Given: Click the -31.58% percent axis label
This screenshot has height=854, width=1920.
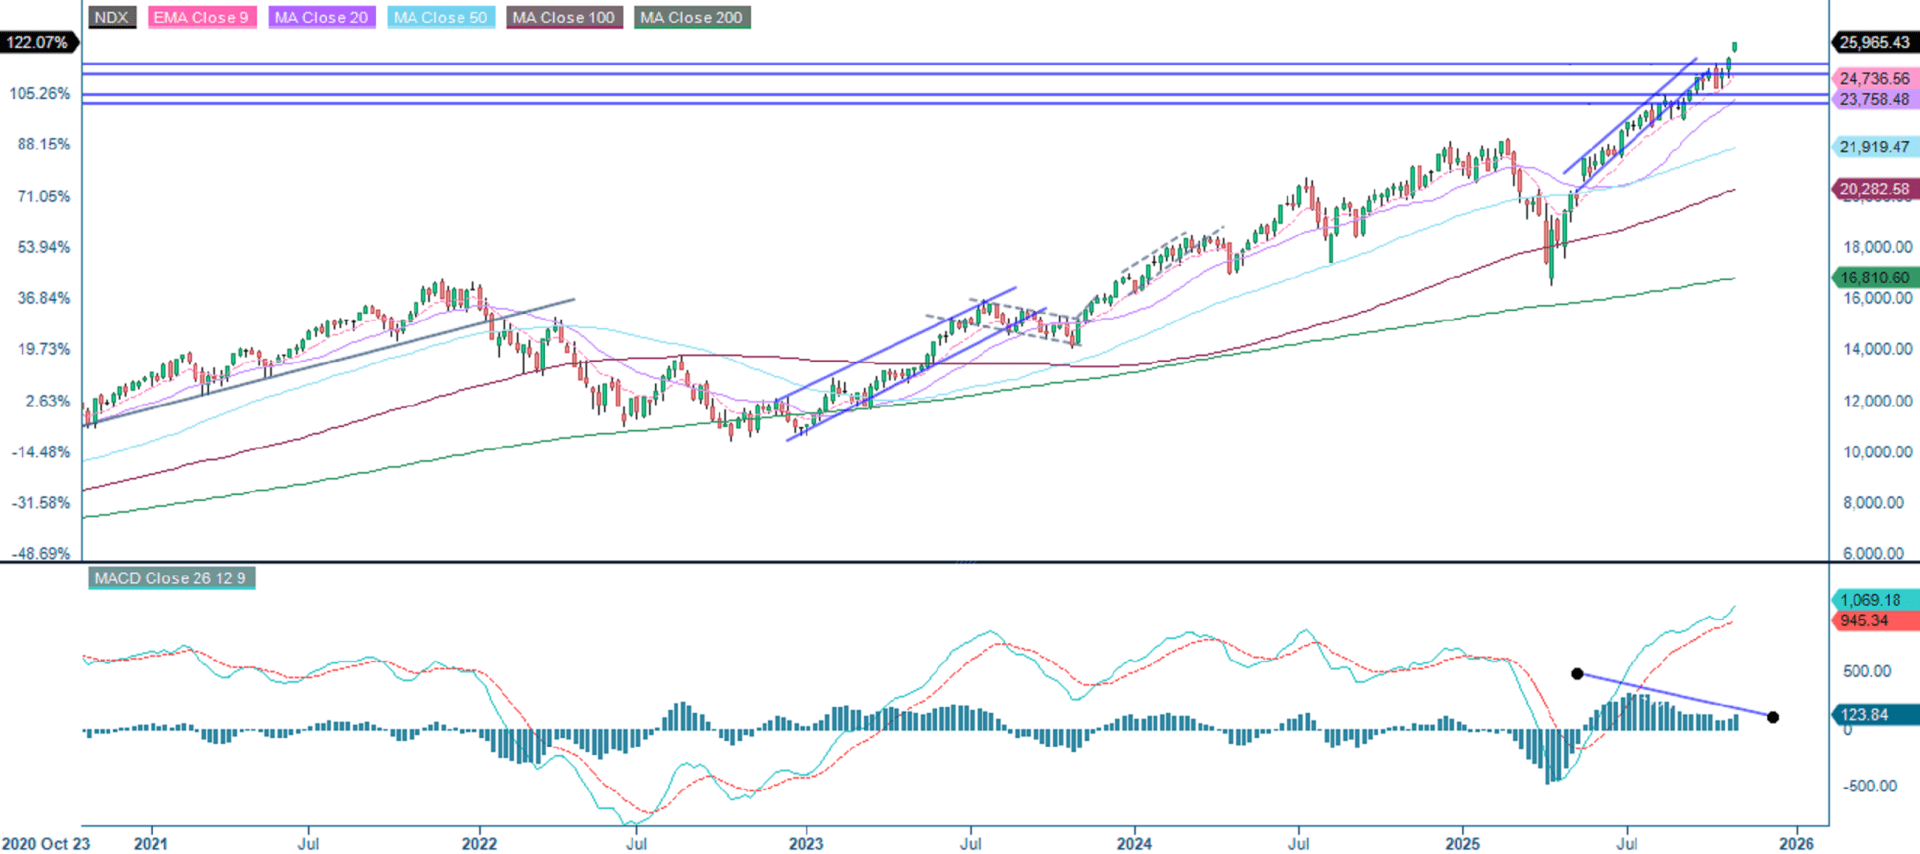Looking at the screenshot, I should (41, 503).
